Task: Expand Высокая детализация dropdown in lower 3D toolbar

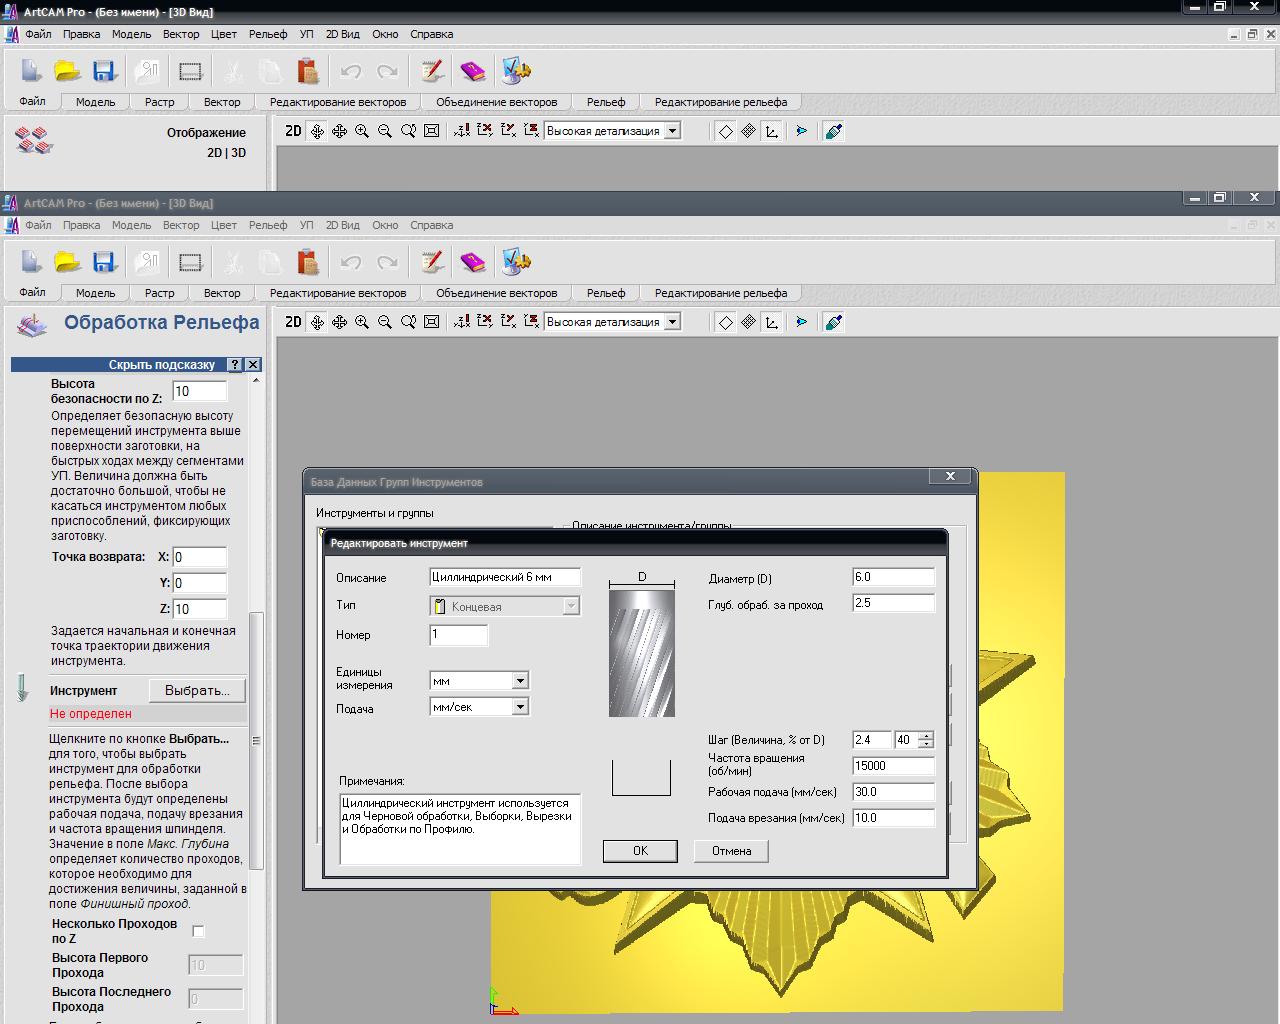Action: pyautogui.click(x=673, y=322)
